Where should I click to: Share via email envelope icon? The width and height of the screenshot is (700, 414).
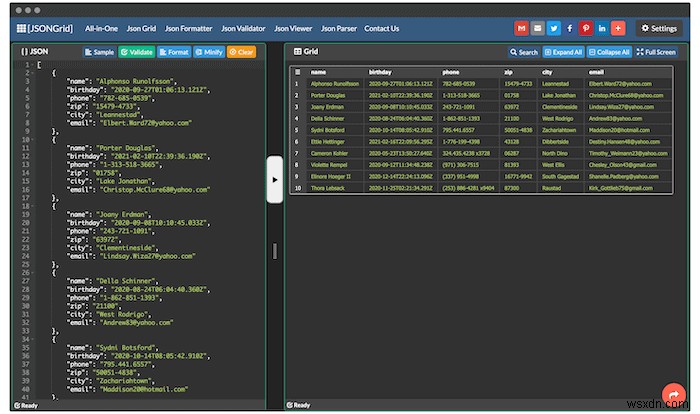[538, 28]
